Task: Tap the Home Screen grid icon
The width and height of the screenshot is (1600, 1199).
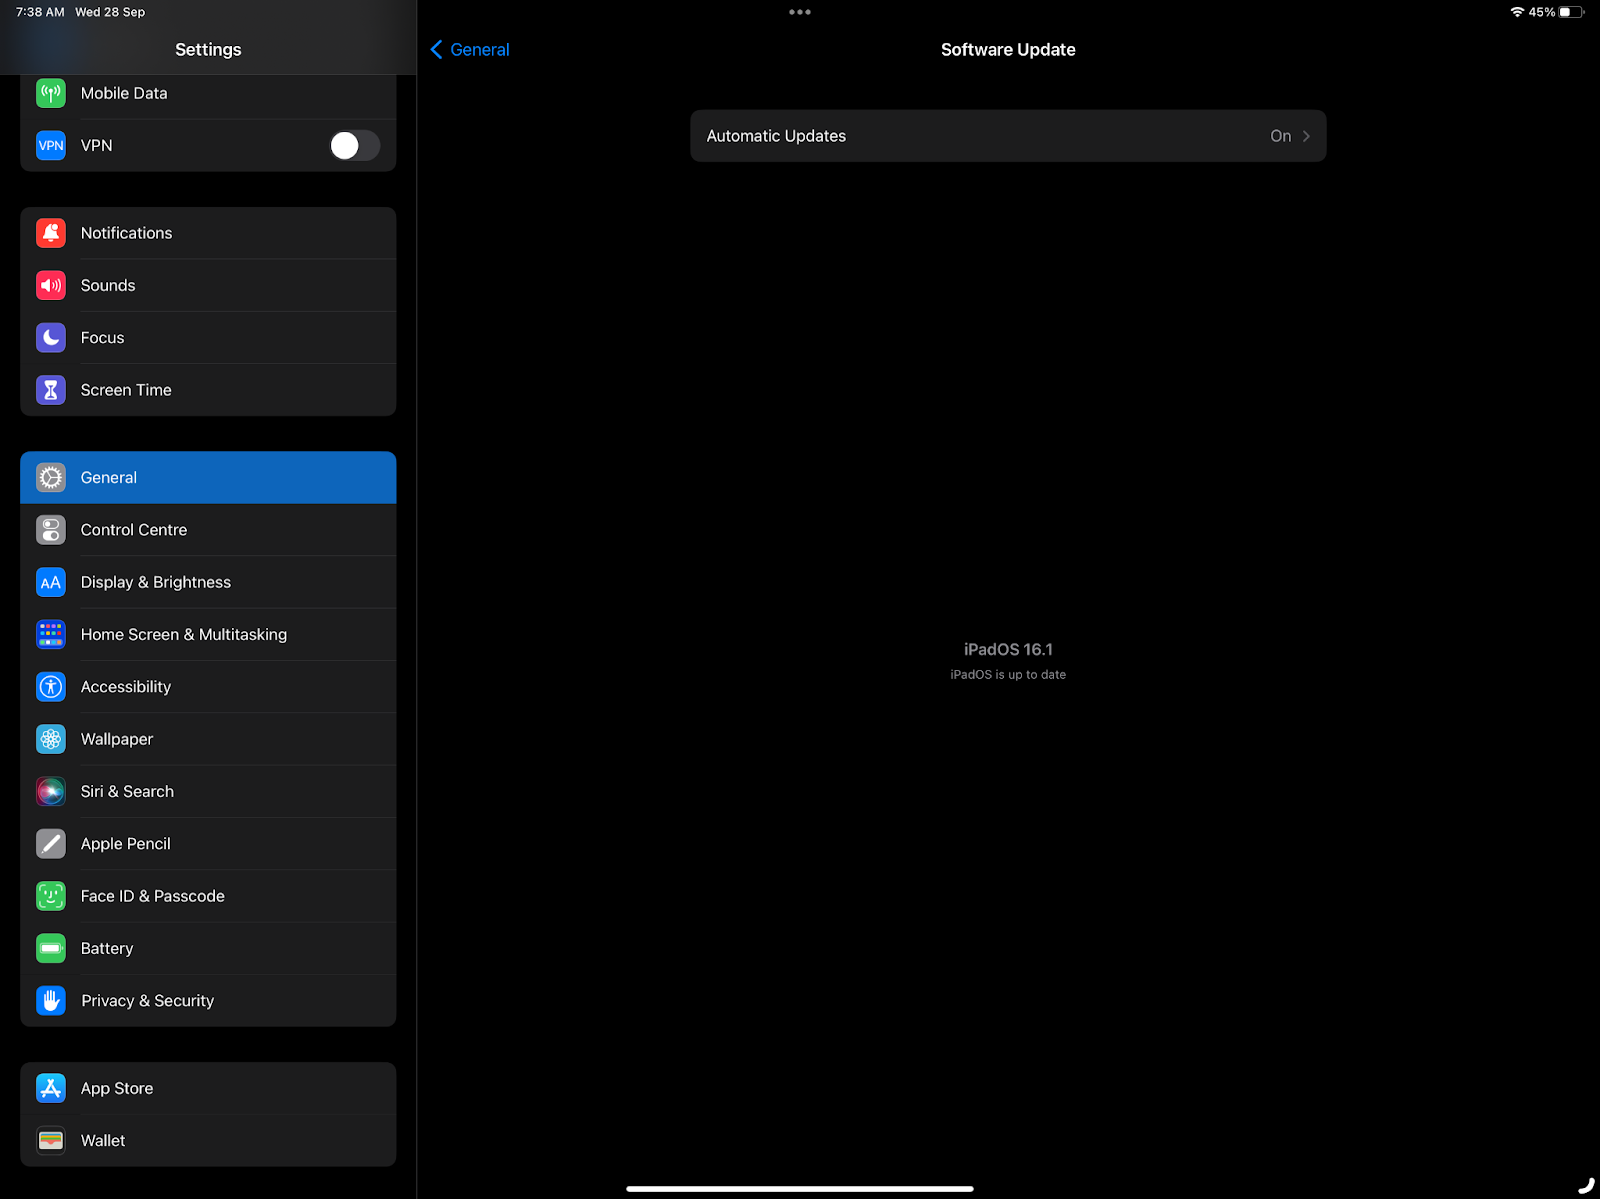Action: [x=51, y=635]
